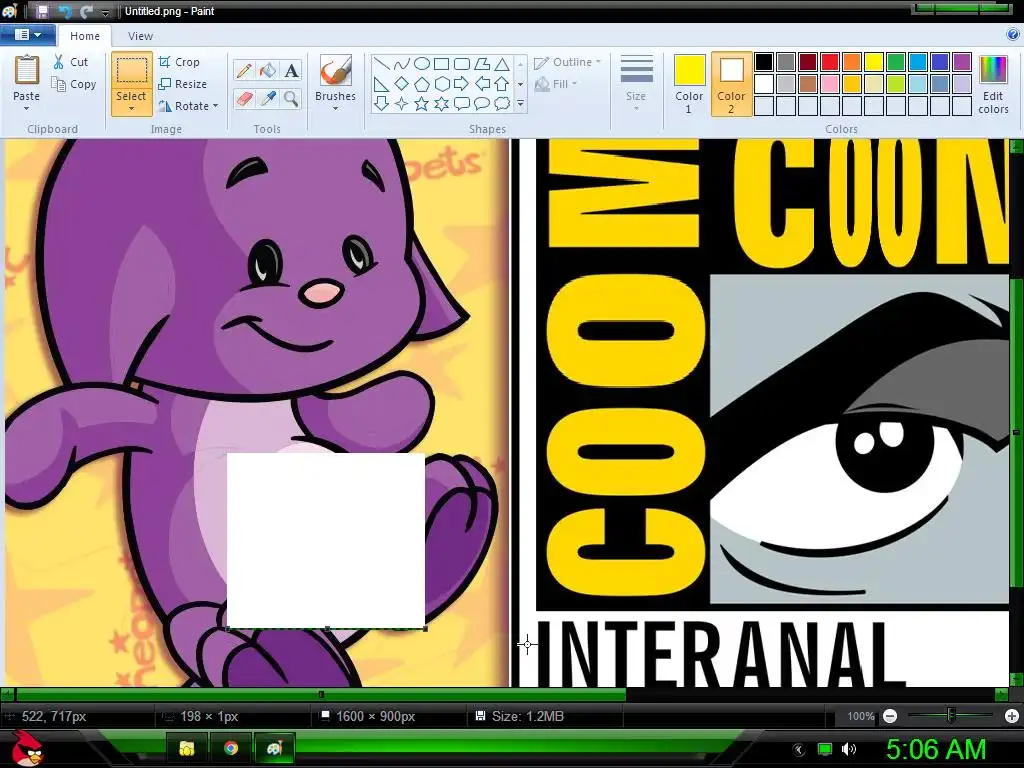
Task: Activate Color 2 background swatch
Action: (731, 84)
